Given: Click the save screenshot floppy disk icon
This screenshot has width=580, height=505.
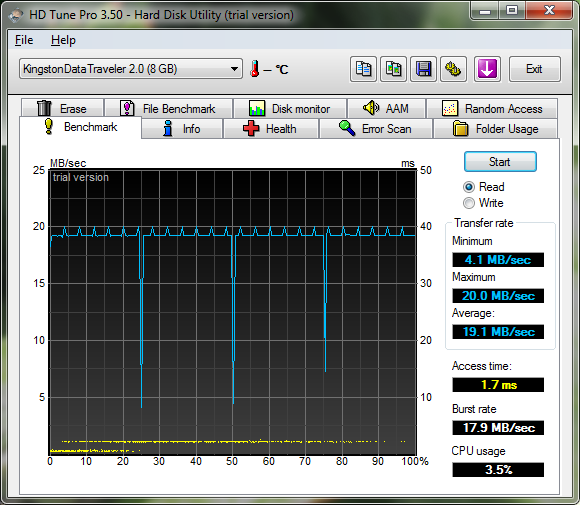Looking at the screenshot, I should coord(424,69).
